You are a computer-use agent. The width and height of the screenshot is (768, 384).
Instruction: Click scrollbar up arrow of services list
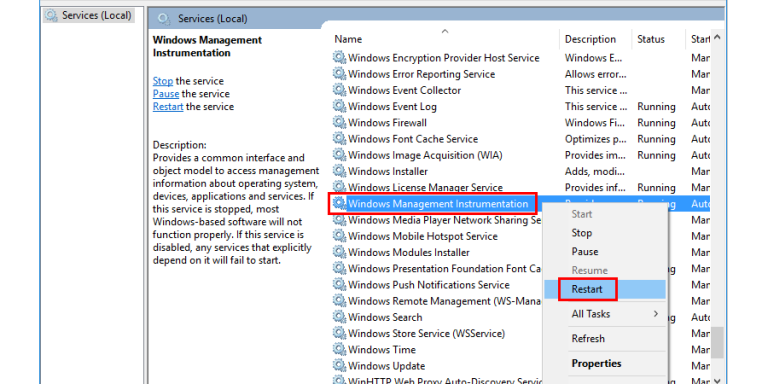[x=717, y=37]
